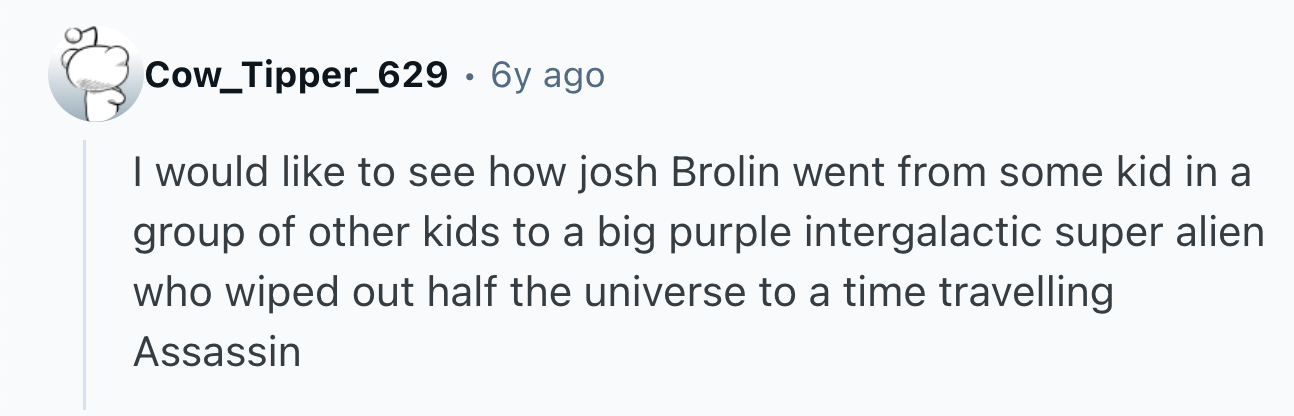Click the "6y ago" comment timestamp
The image size is (1294, 416).
[x=548, y=75]
